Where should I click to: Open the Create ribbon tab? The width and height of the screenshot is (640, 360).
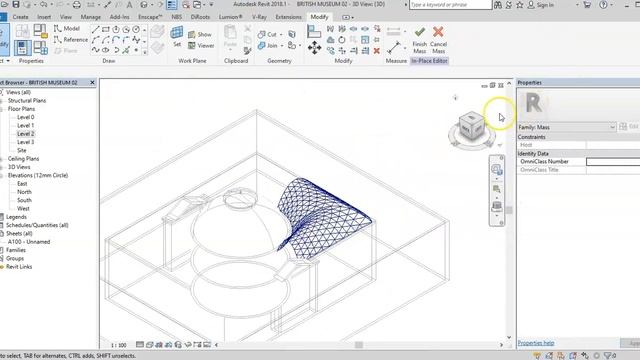point(20,17)
